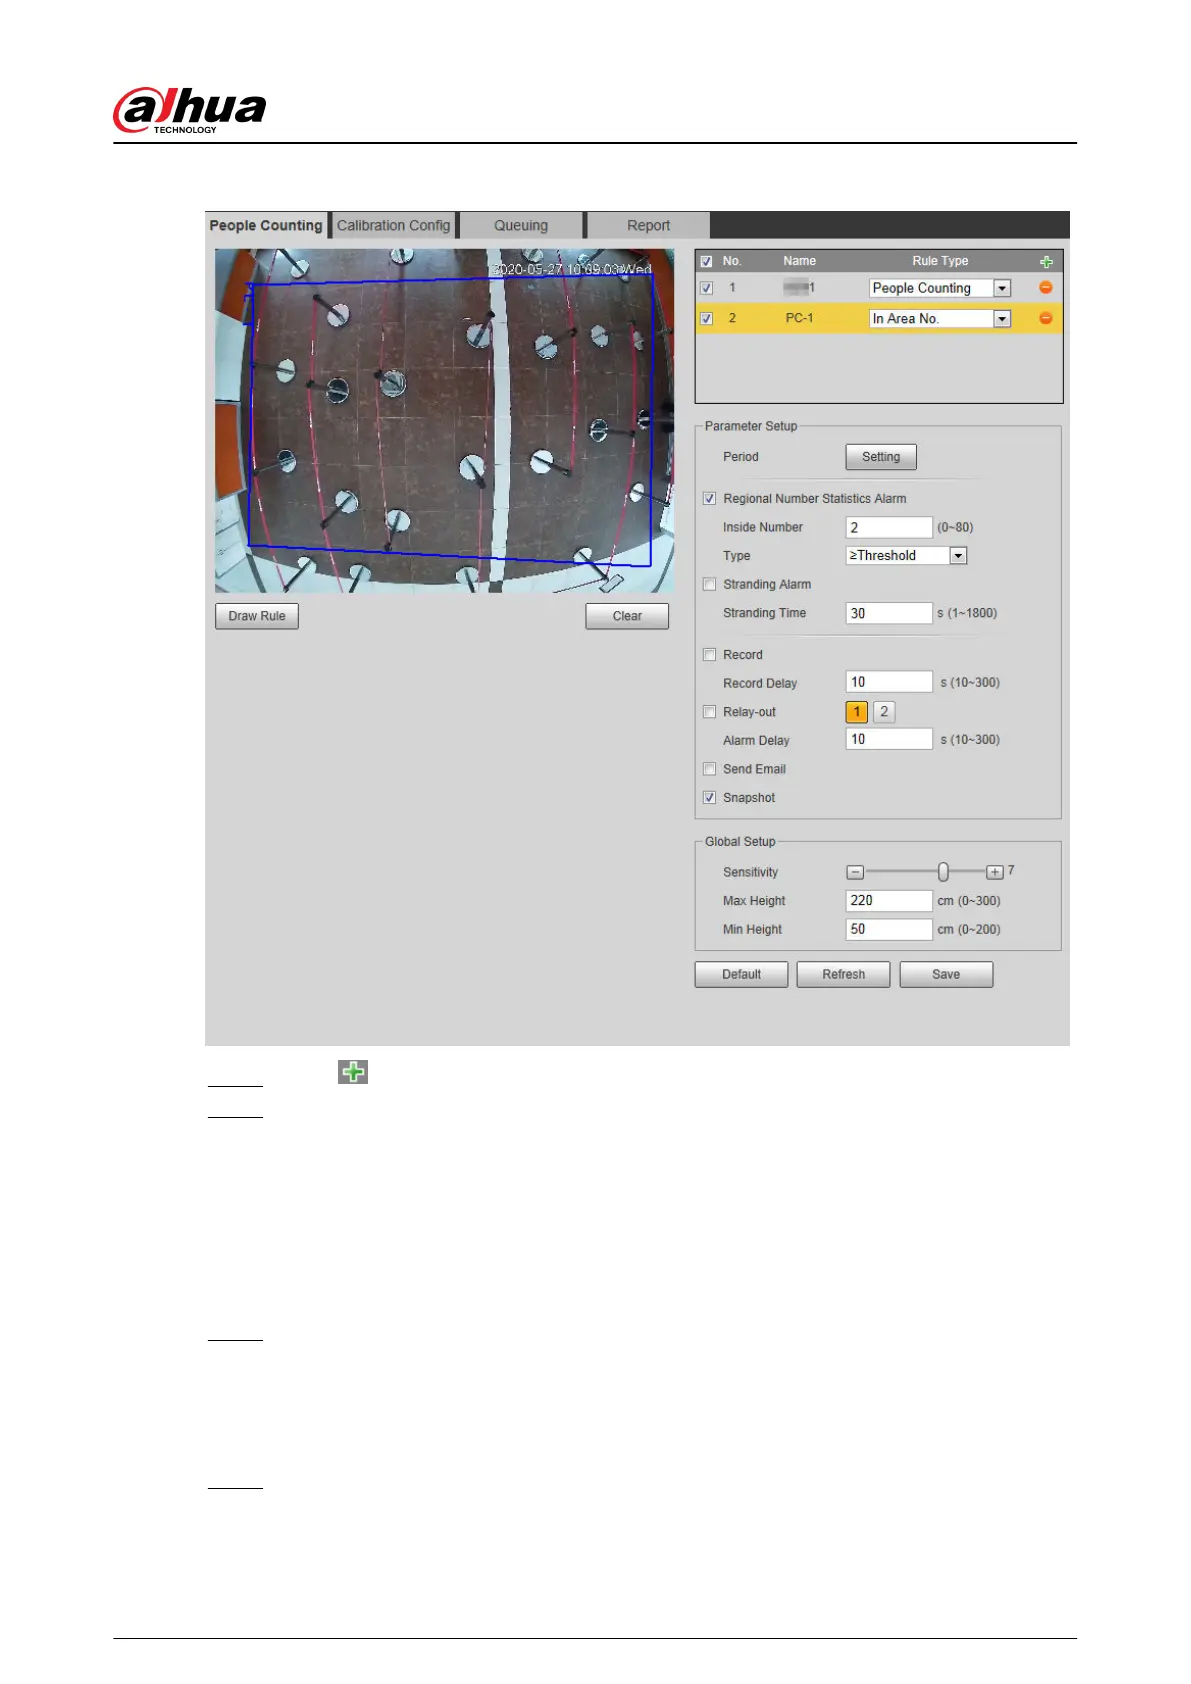Image resolution: width=1191 pixels, height=1684 pixels.
Task: Go to the Queuing tab
Action: [521, 225]
